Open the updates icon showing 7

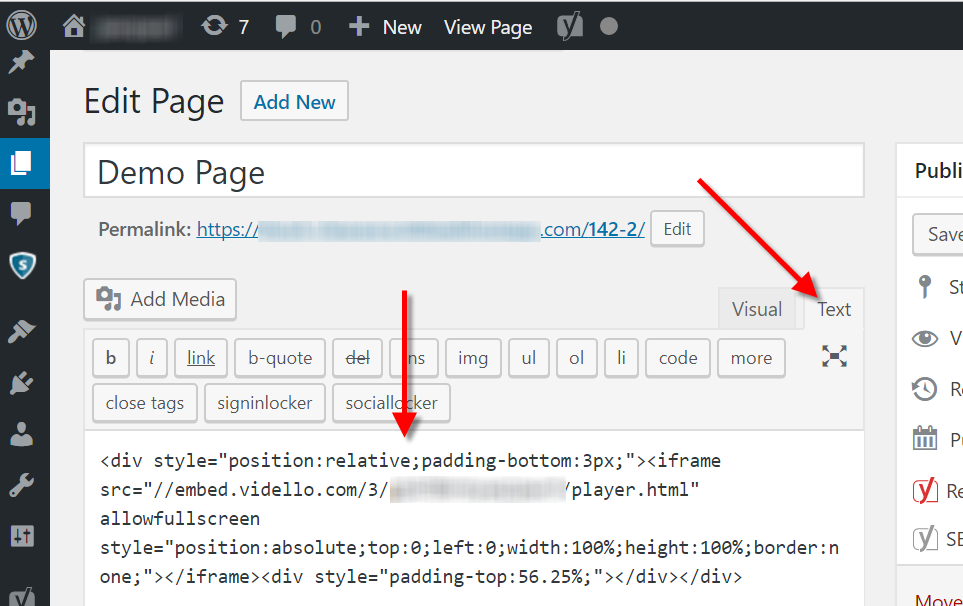225,26
